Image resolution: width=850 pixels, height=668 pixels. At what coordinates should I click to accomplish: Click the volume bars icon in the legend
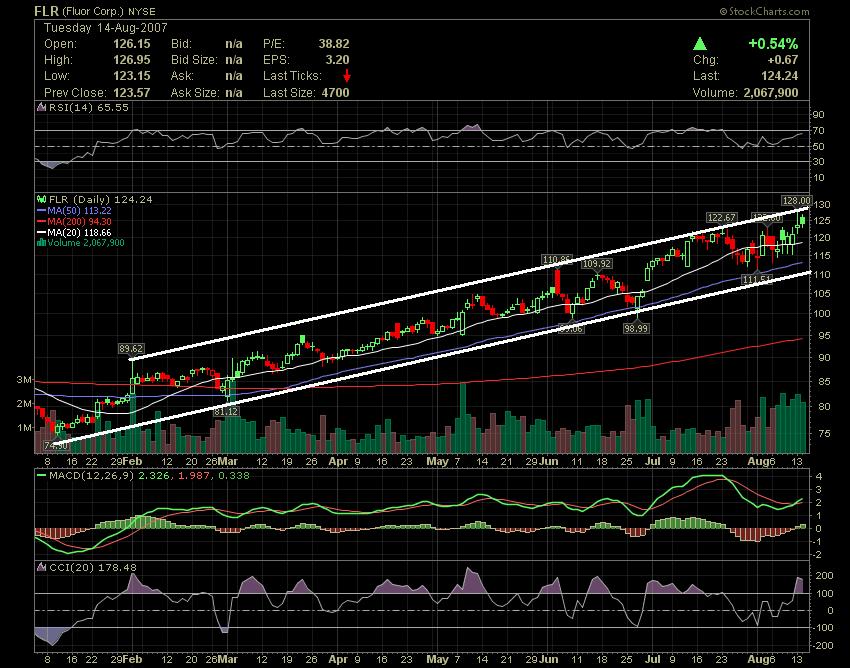pos(41,243)
